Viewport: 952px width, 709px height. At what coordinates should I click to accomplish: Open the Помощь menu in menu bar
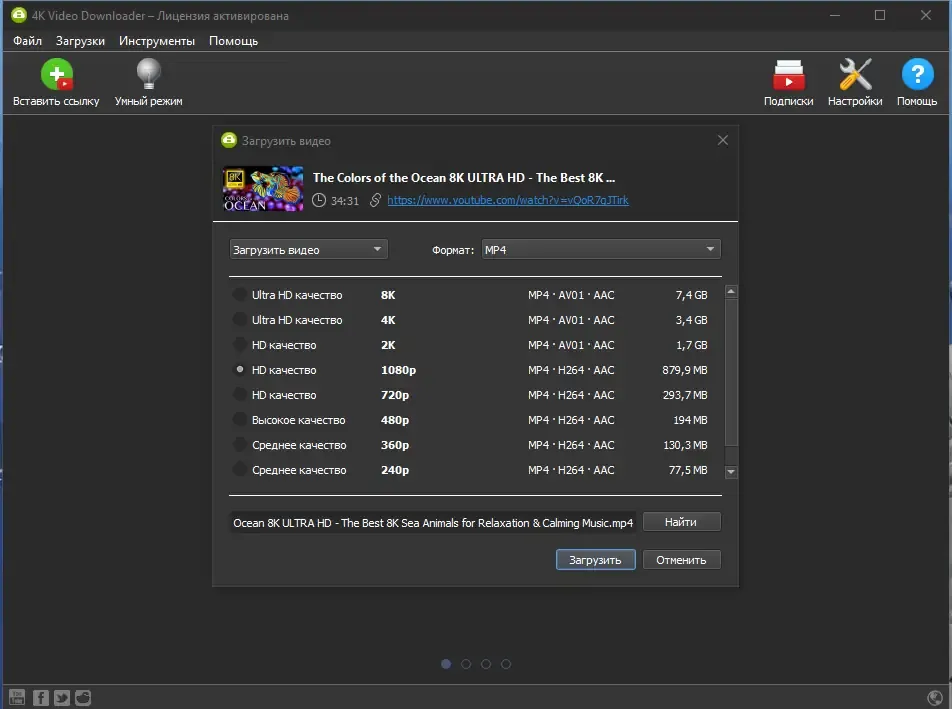coord(233,41)
